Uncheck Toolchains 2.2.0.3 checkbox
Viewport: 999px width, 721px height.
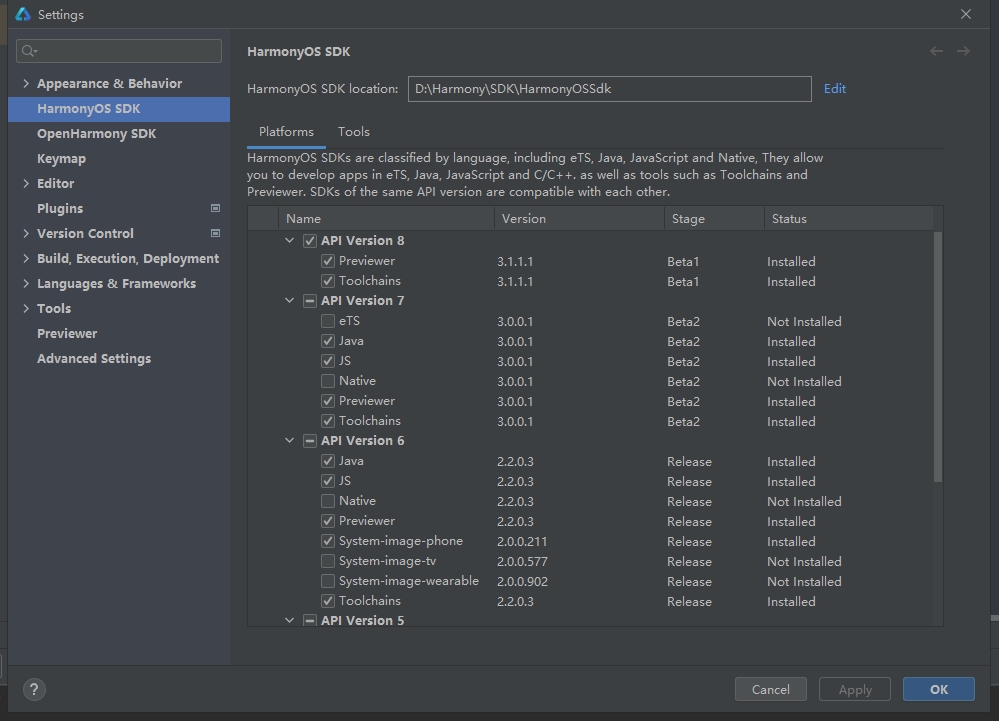[x=327, y=601]
